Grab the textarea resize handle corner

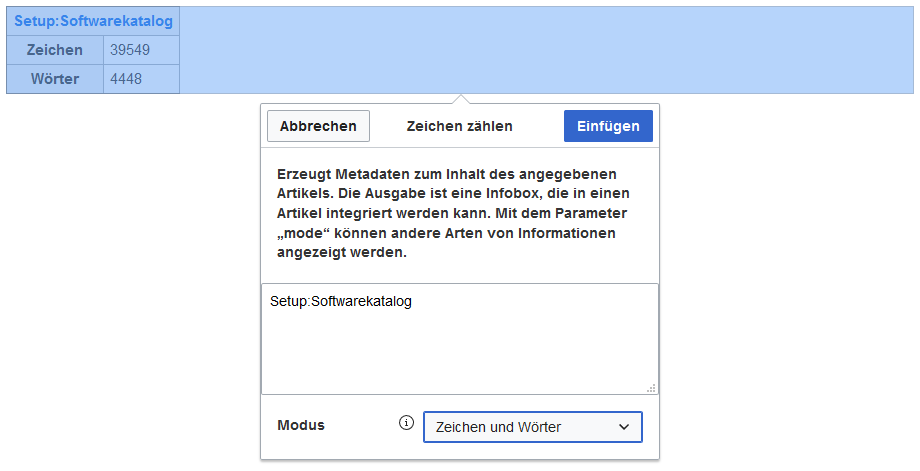(x=651, y=387)
